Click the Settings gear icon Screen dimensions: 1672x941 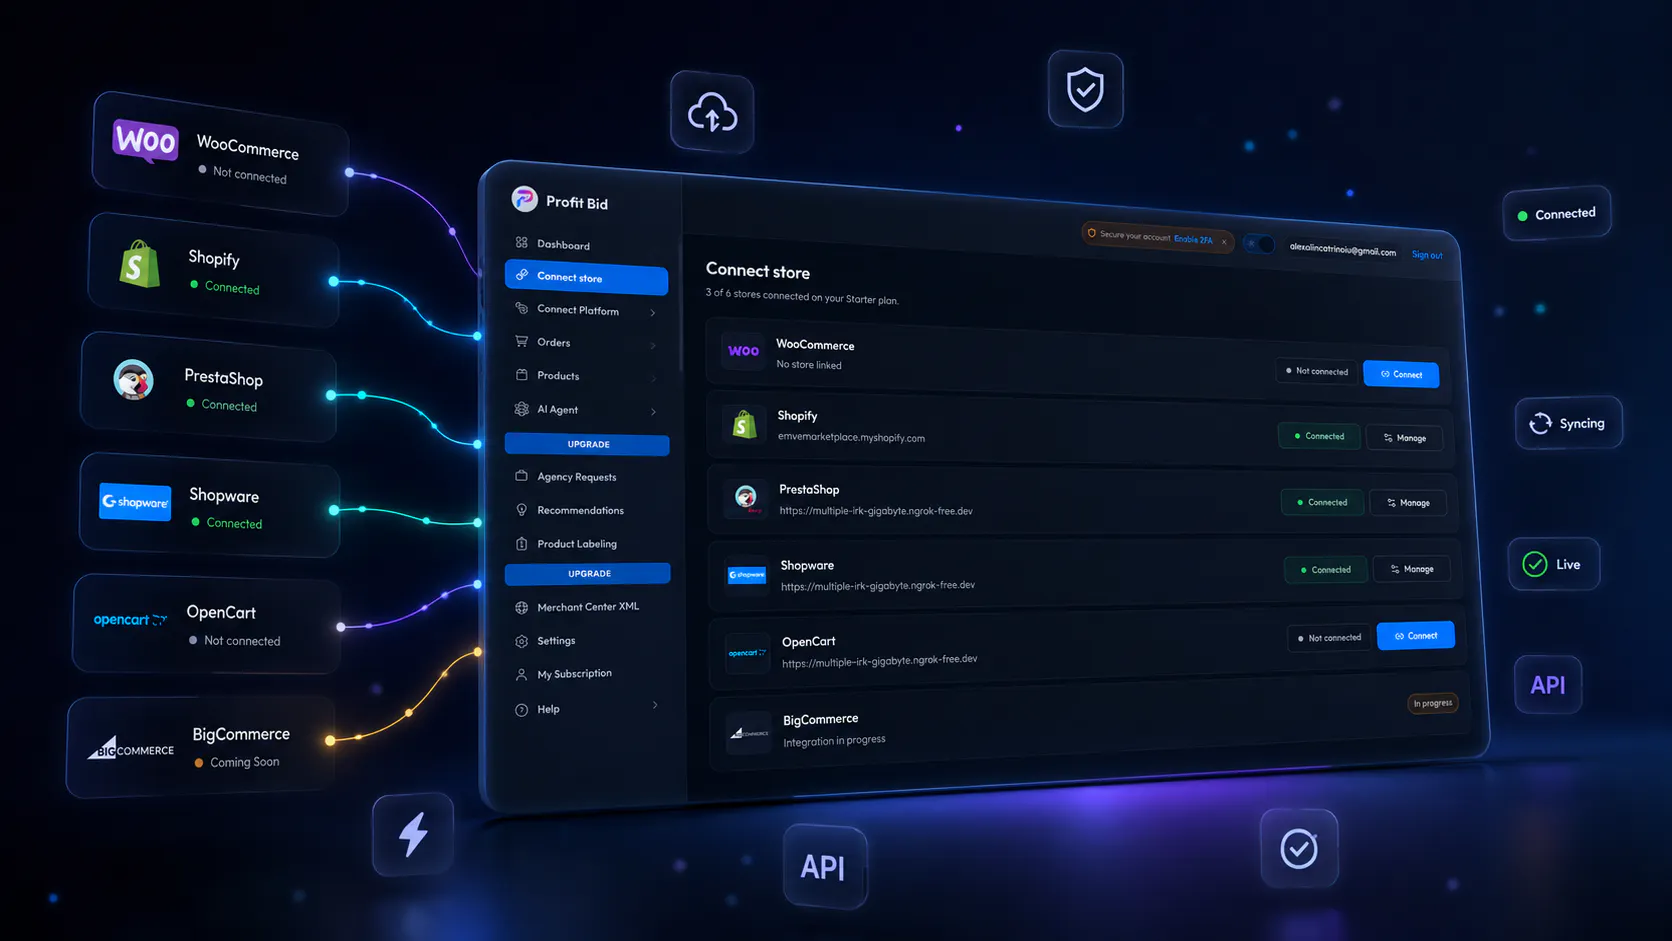tap(521, 640)
